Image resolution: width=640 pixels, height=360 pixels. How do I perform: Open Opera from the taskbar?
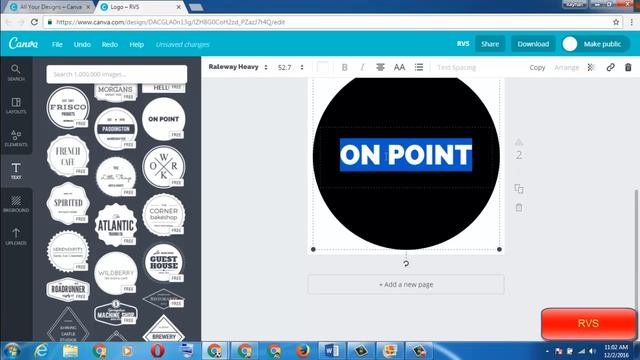(x=158, y=351)
